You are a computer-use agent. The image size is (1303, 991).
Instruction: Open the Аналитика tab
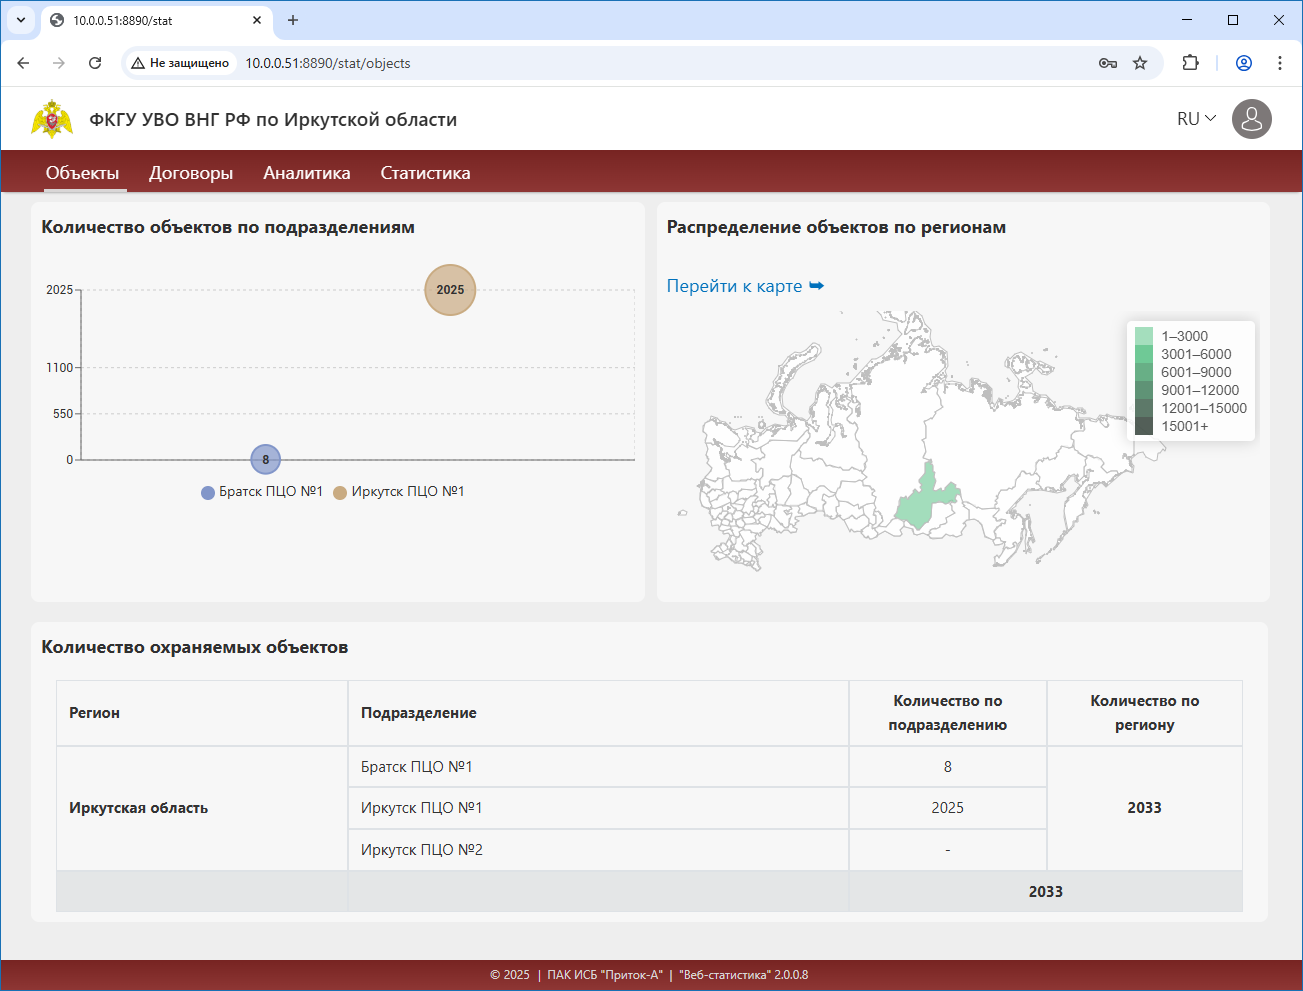(307, 173)
